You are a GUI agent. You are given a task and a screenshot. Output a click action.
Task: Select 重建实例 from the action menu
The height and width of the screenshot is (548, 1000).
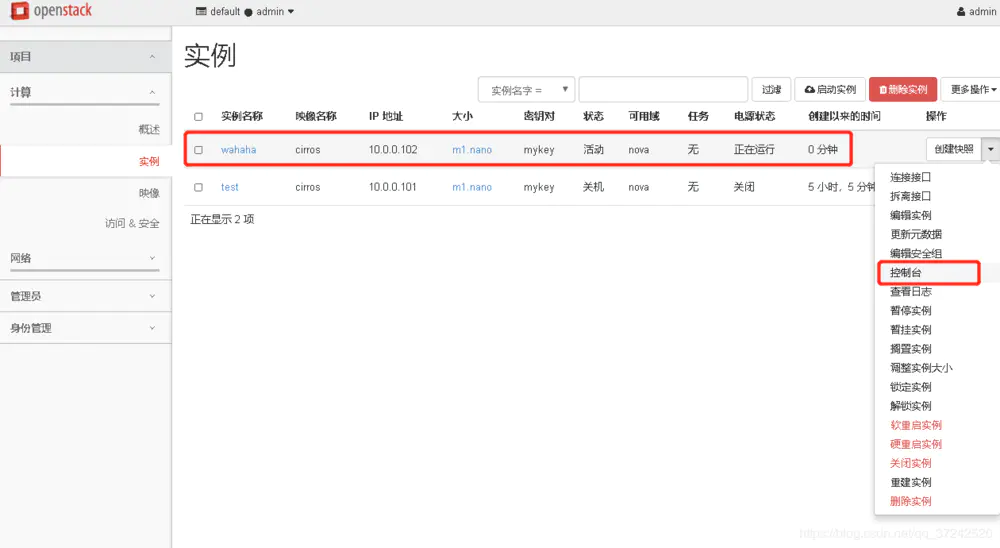tap(910, 483)
